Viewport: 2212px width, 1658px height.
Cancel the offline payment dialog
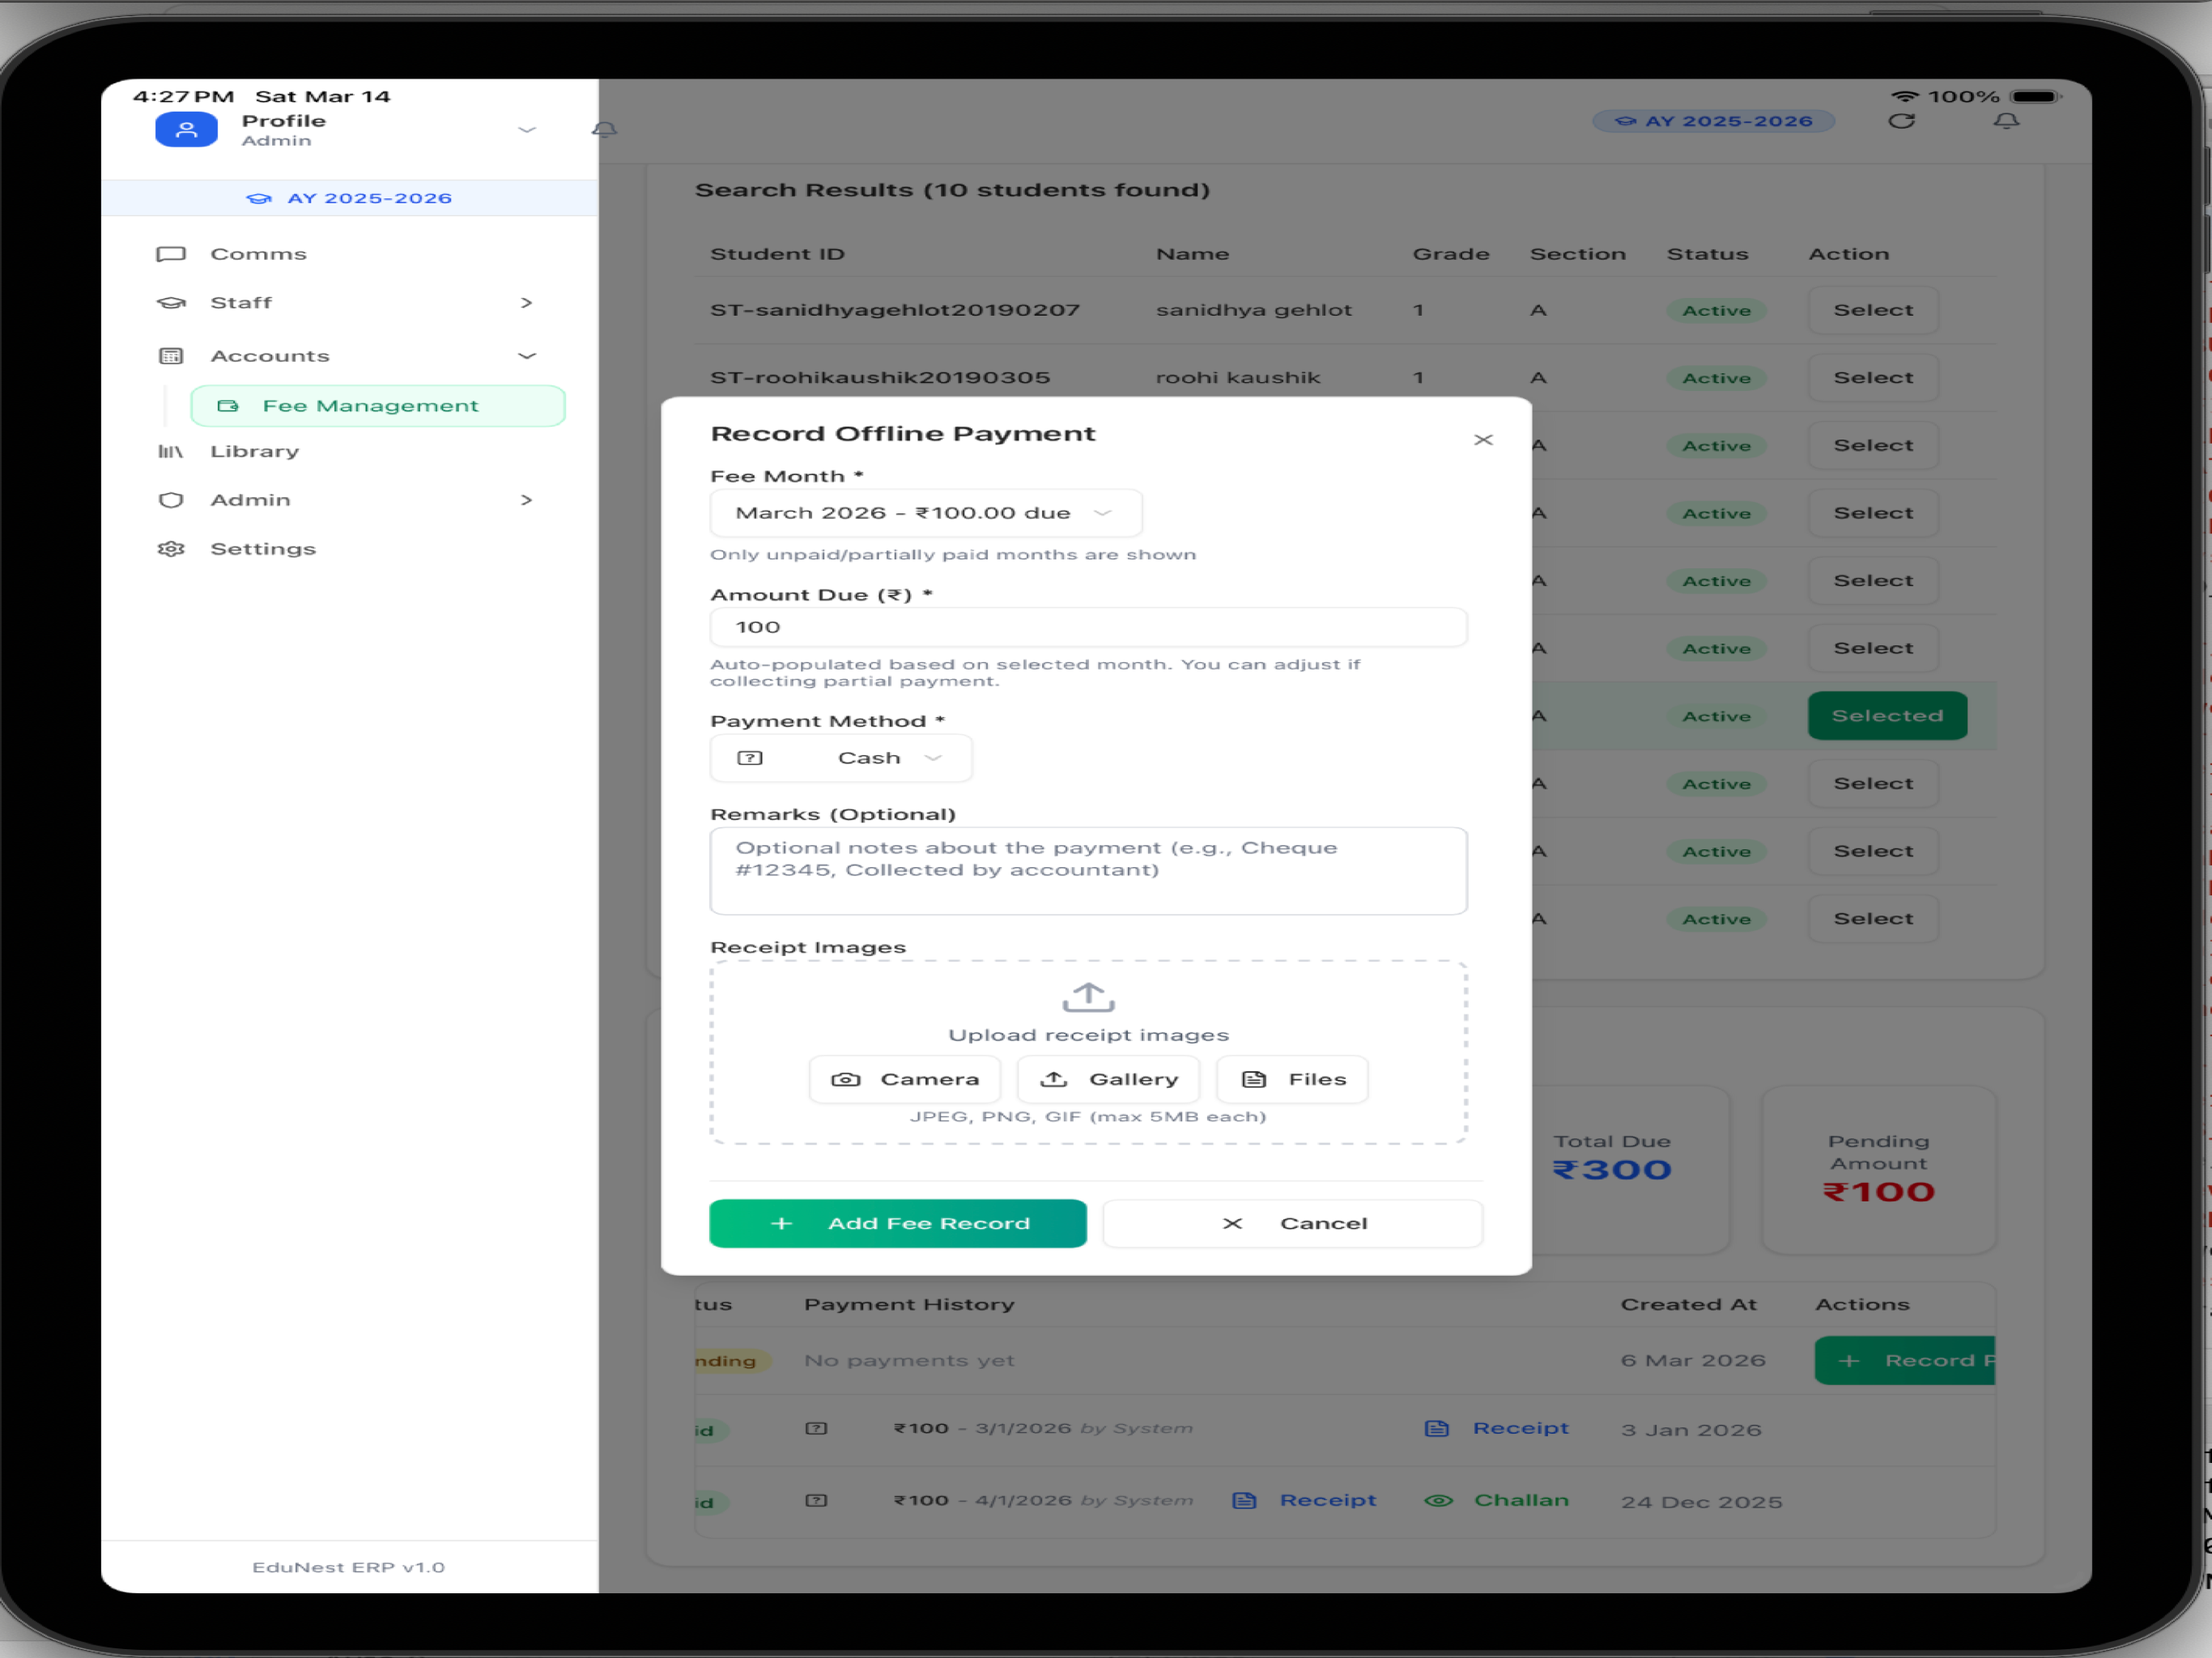[x=1292, y=1223]
